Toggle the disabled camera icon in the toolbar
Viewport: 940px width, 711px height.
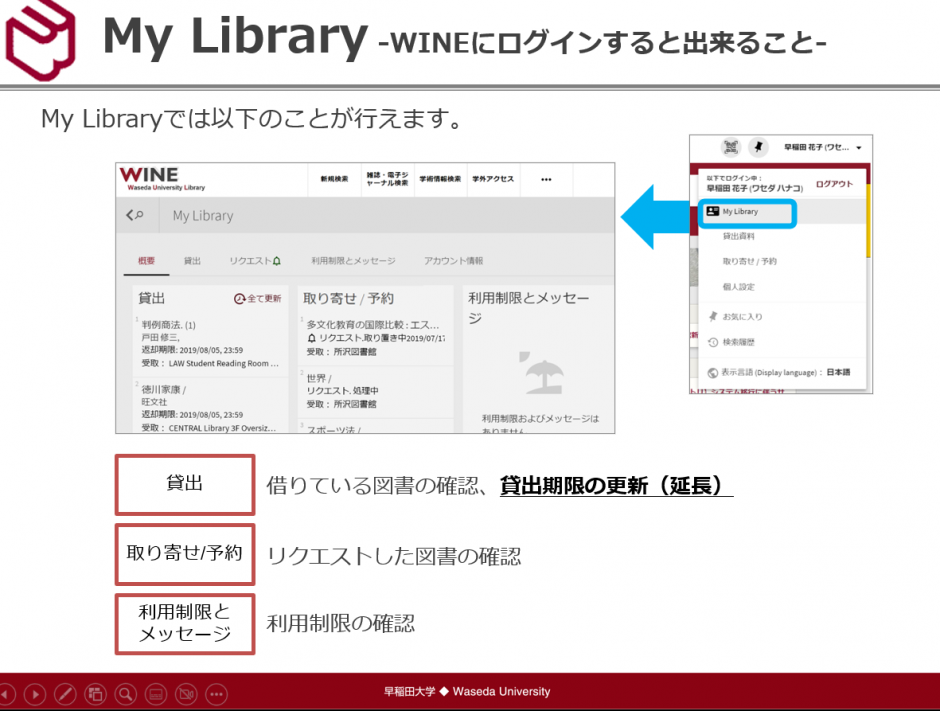186,694
